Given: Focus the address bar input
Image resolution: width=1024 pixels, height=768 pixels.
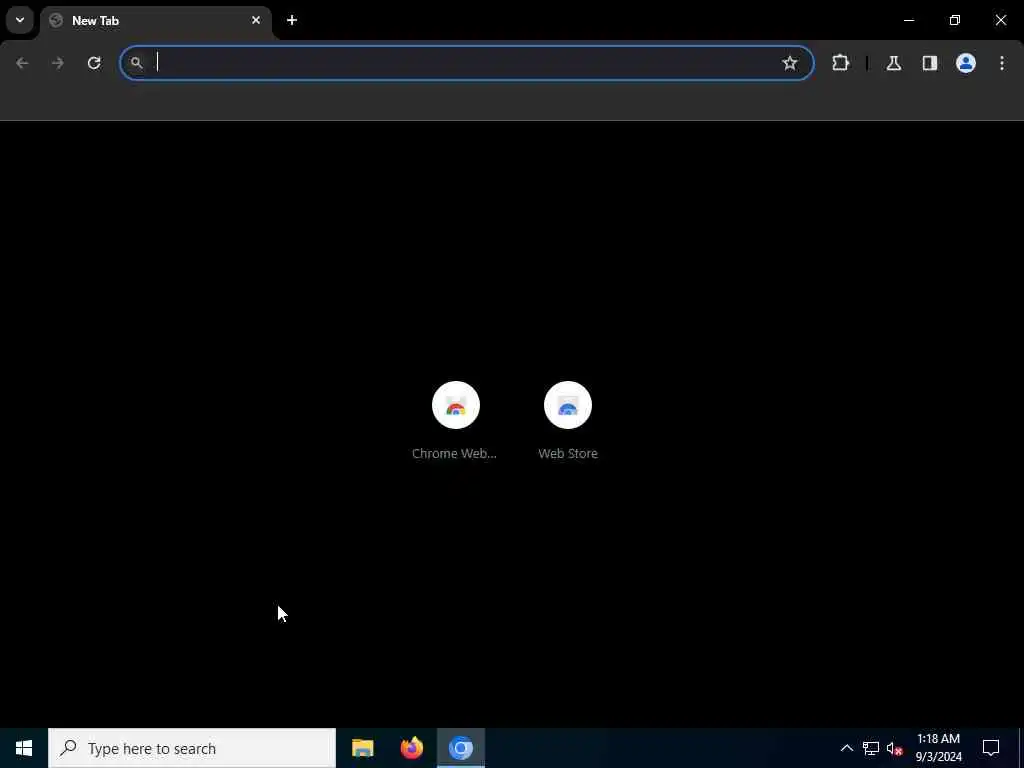Looking at the screenshot, I should coord(467,63).
